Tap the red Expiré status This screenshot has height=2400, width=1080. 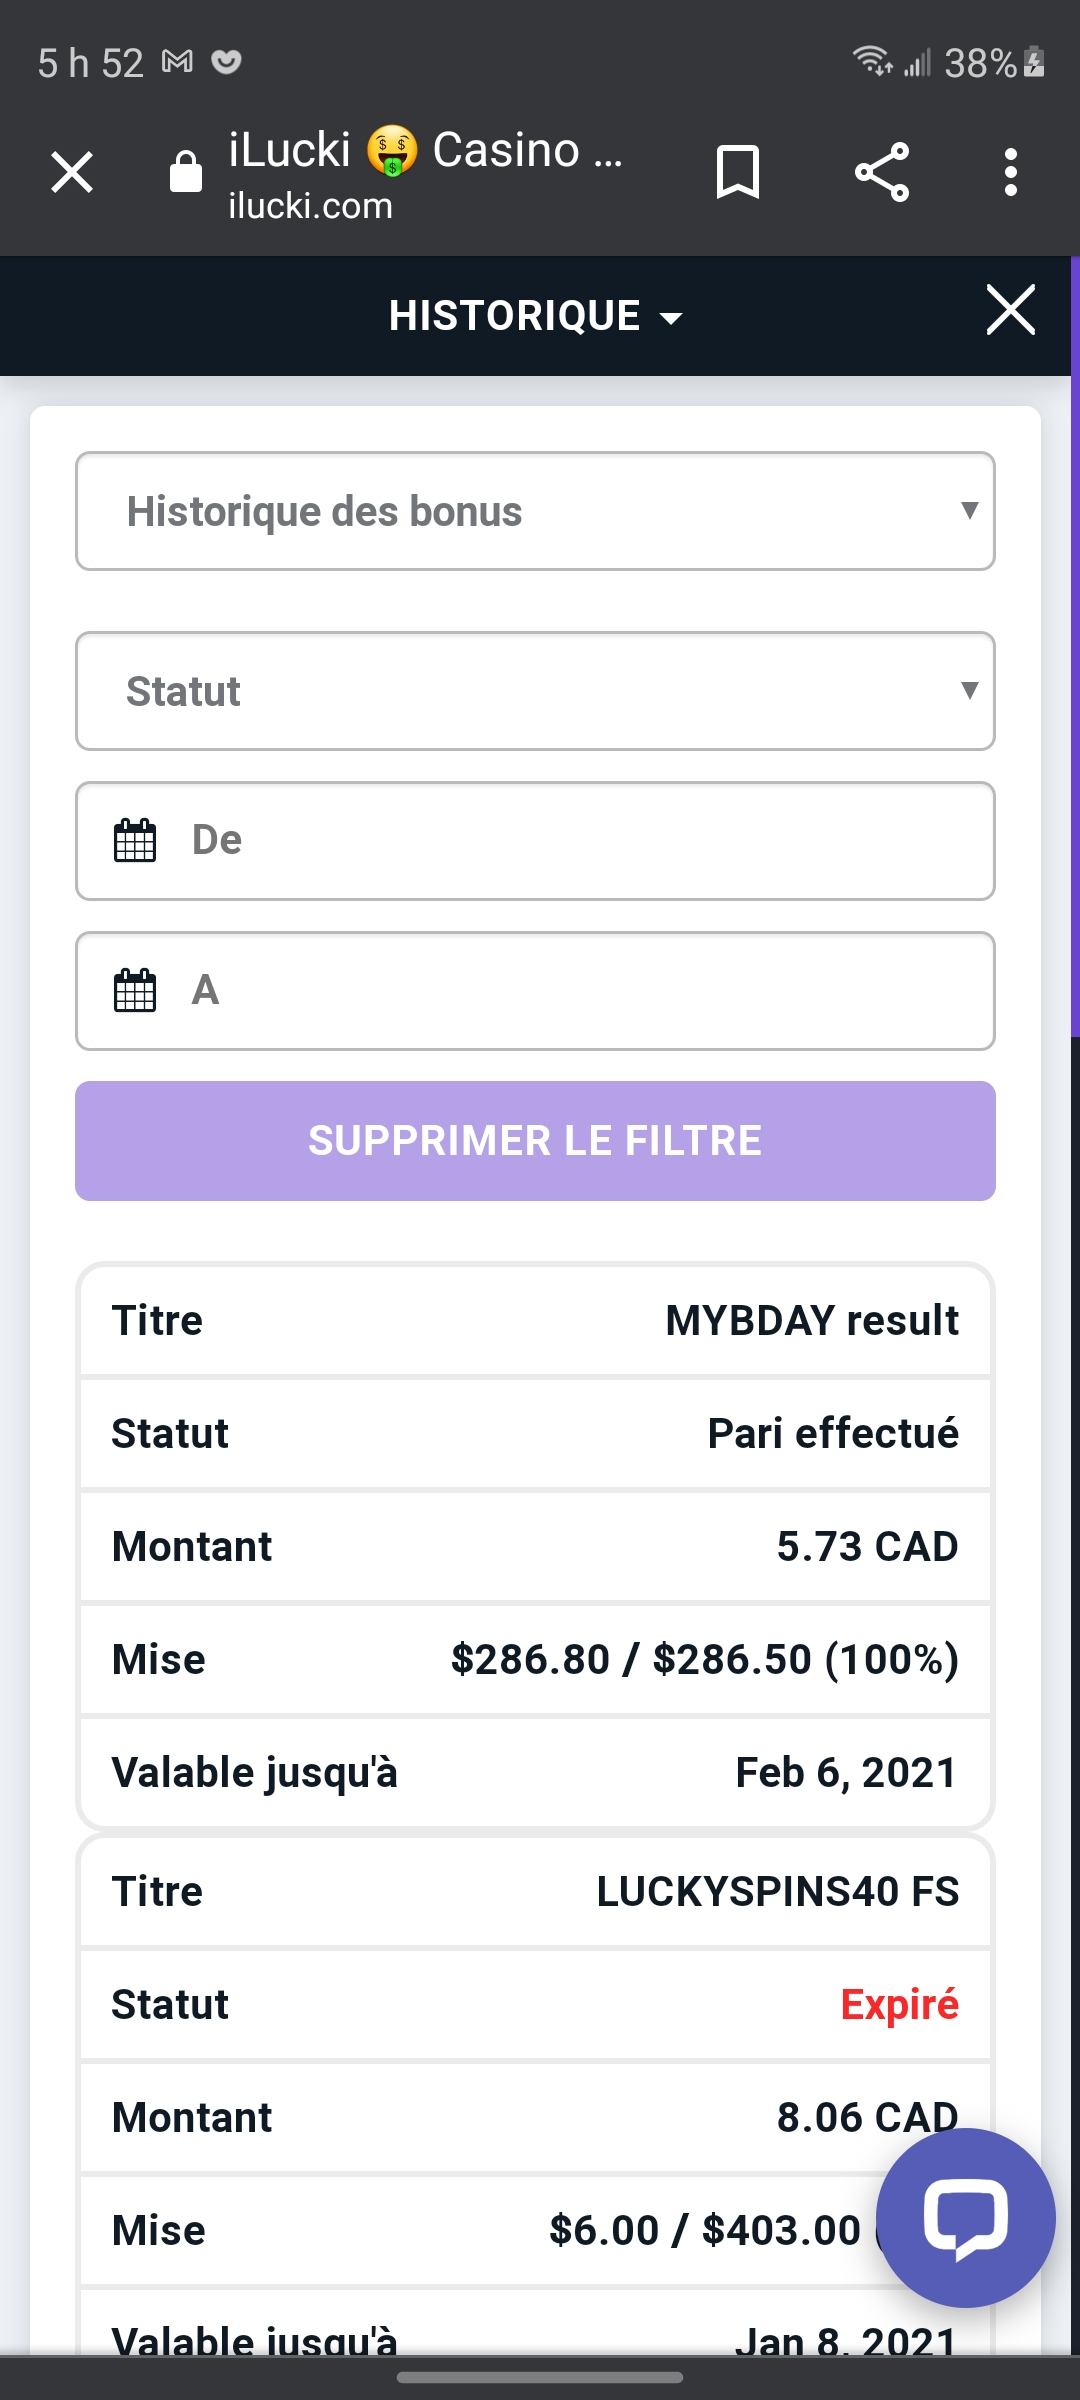point(899,2004)
